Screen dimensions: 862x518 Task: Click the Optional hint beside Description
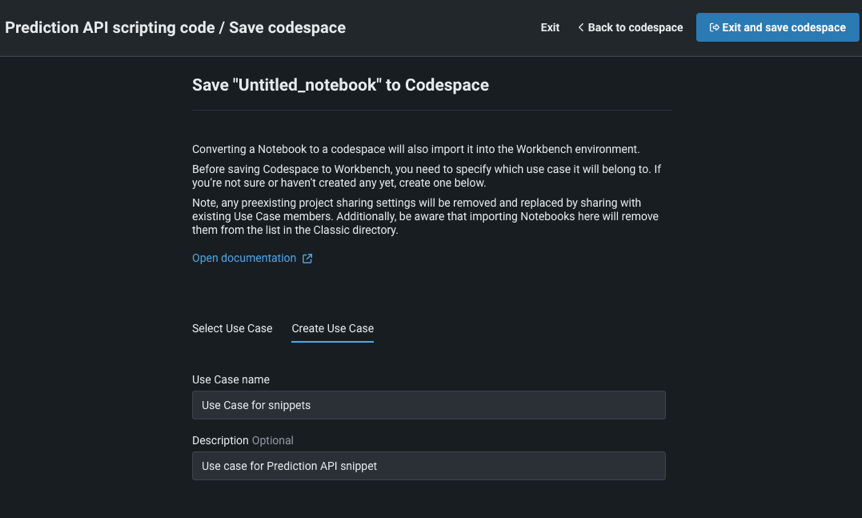[x=273, y=440]
